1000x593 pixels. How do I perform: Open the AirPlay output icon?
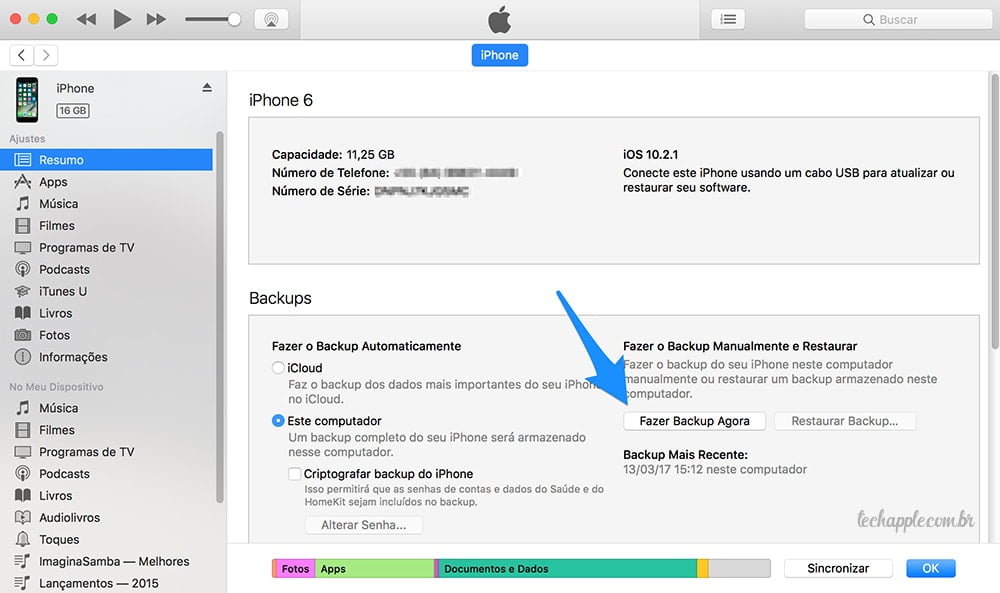point(270,19)
